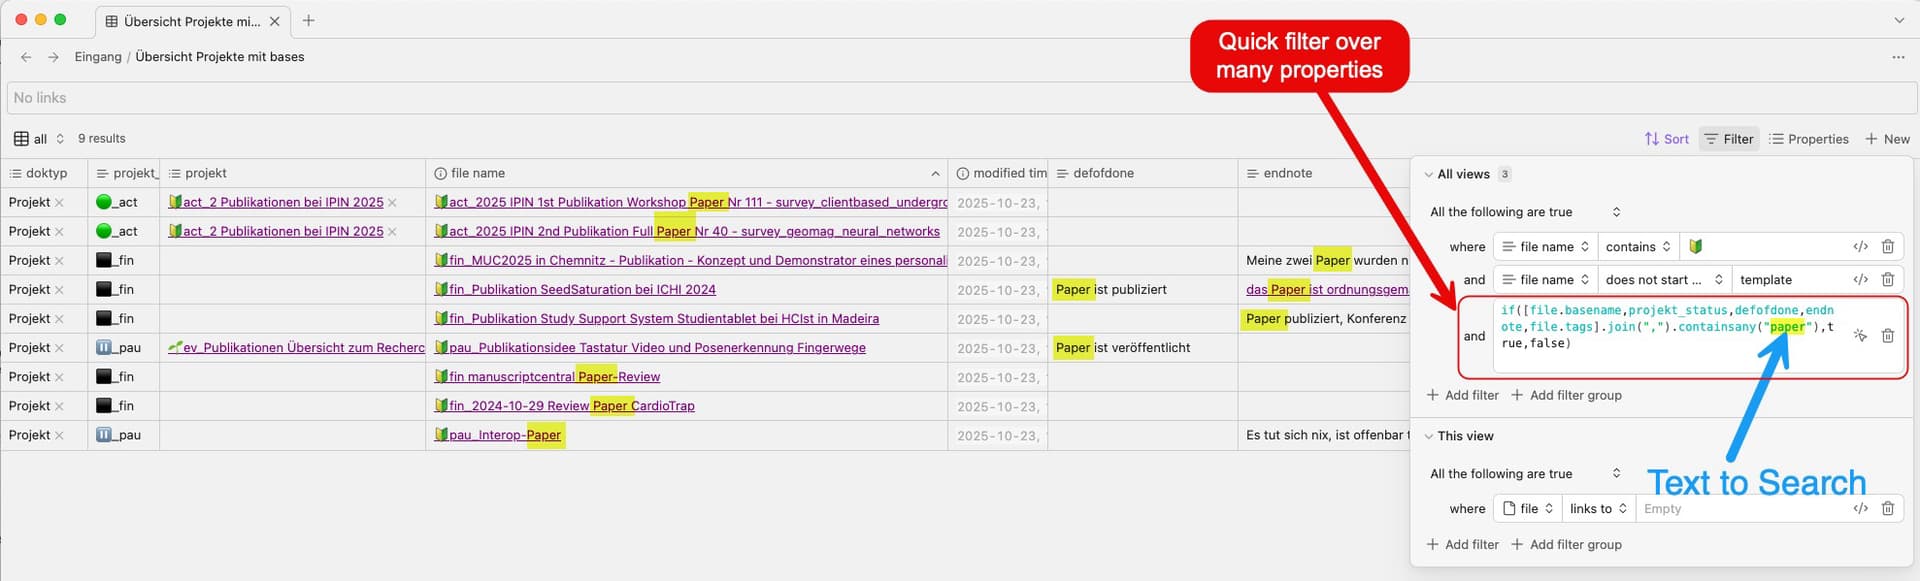Click 'Add filter group' under This view
Viewport: 1920px width, 581px height.
pos(1566,545)
